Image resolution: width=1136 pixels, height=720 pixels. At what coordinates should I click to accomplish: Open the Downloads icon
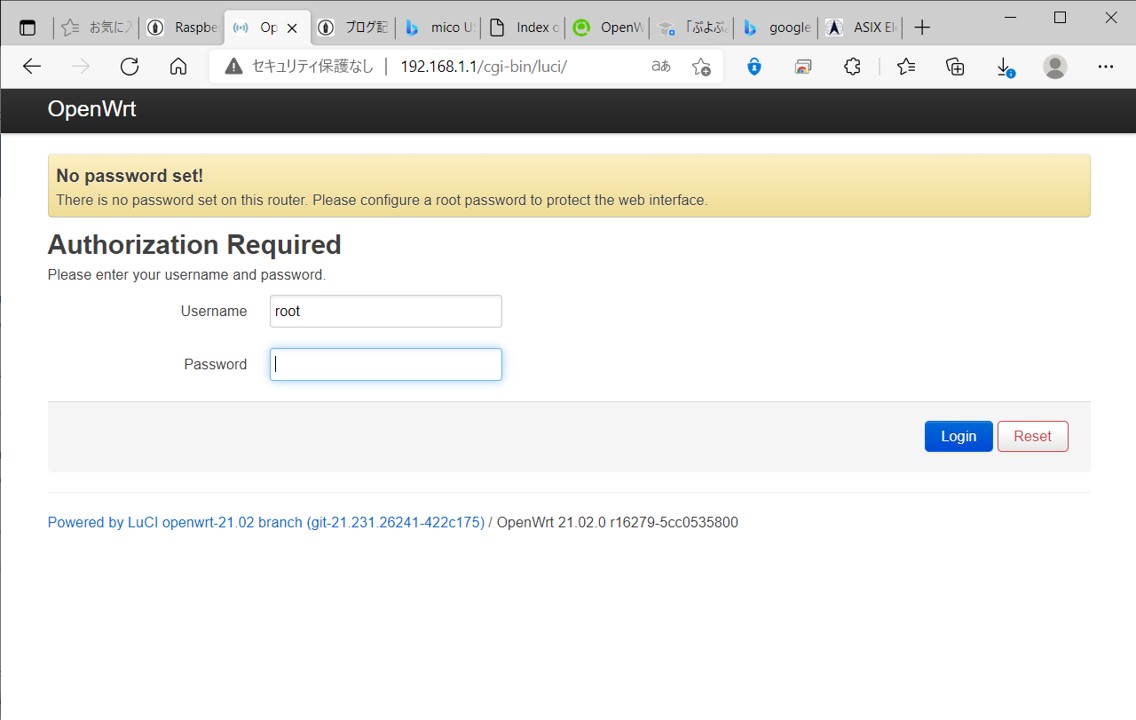click(x=1005, y=67)
